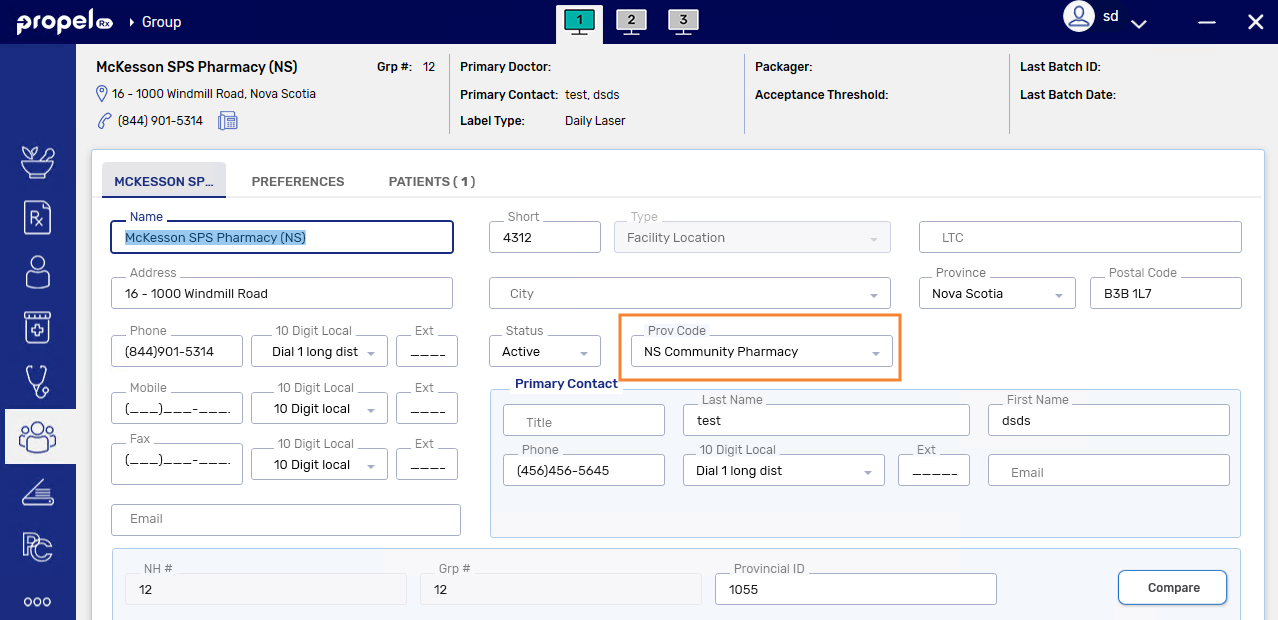Click the fax machine icon beside phone number
1278x620 pixels.
pyautogui.click(x=227, y=121)
